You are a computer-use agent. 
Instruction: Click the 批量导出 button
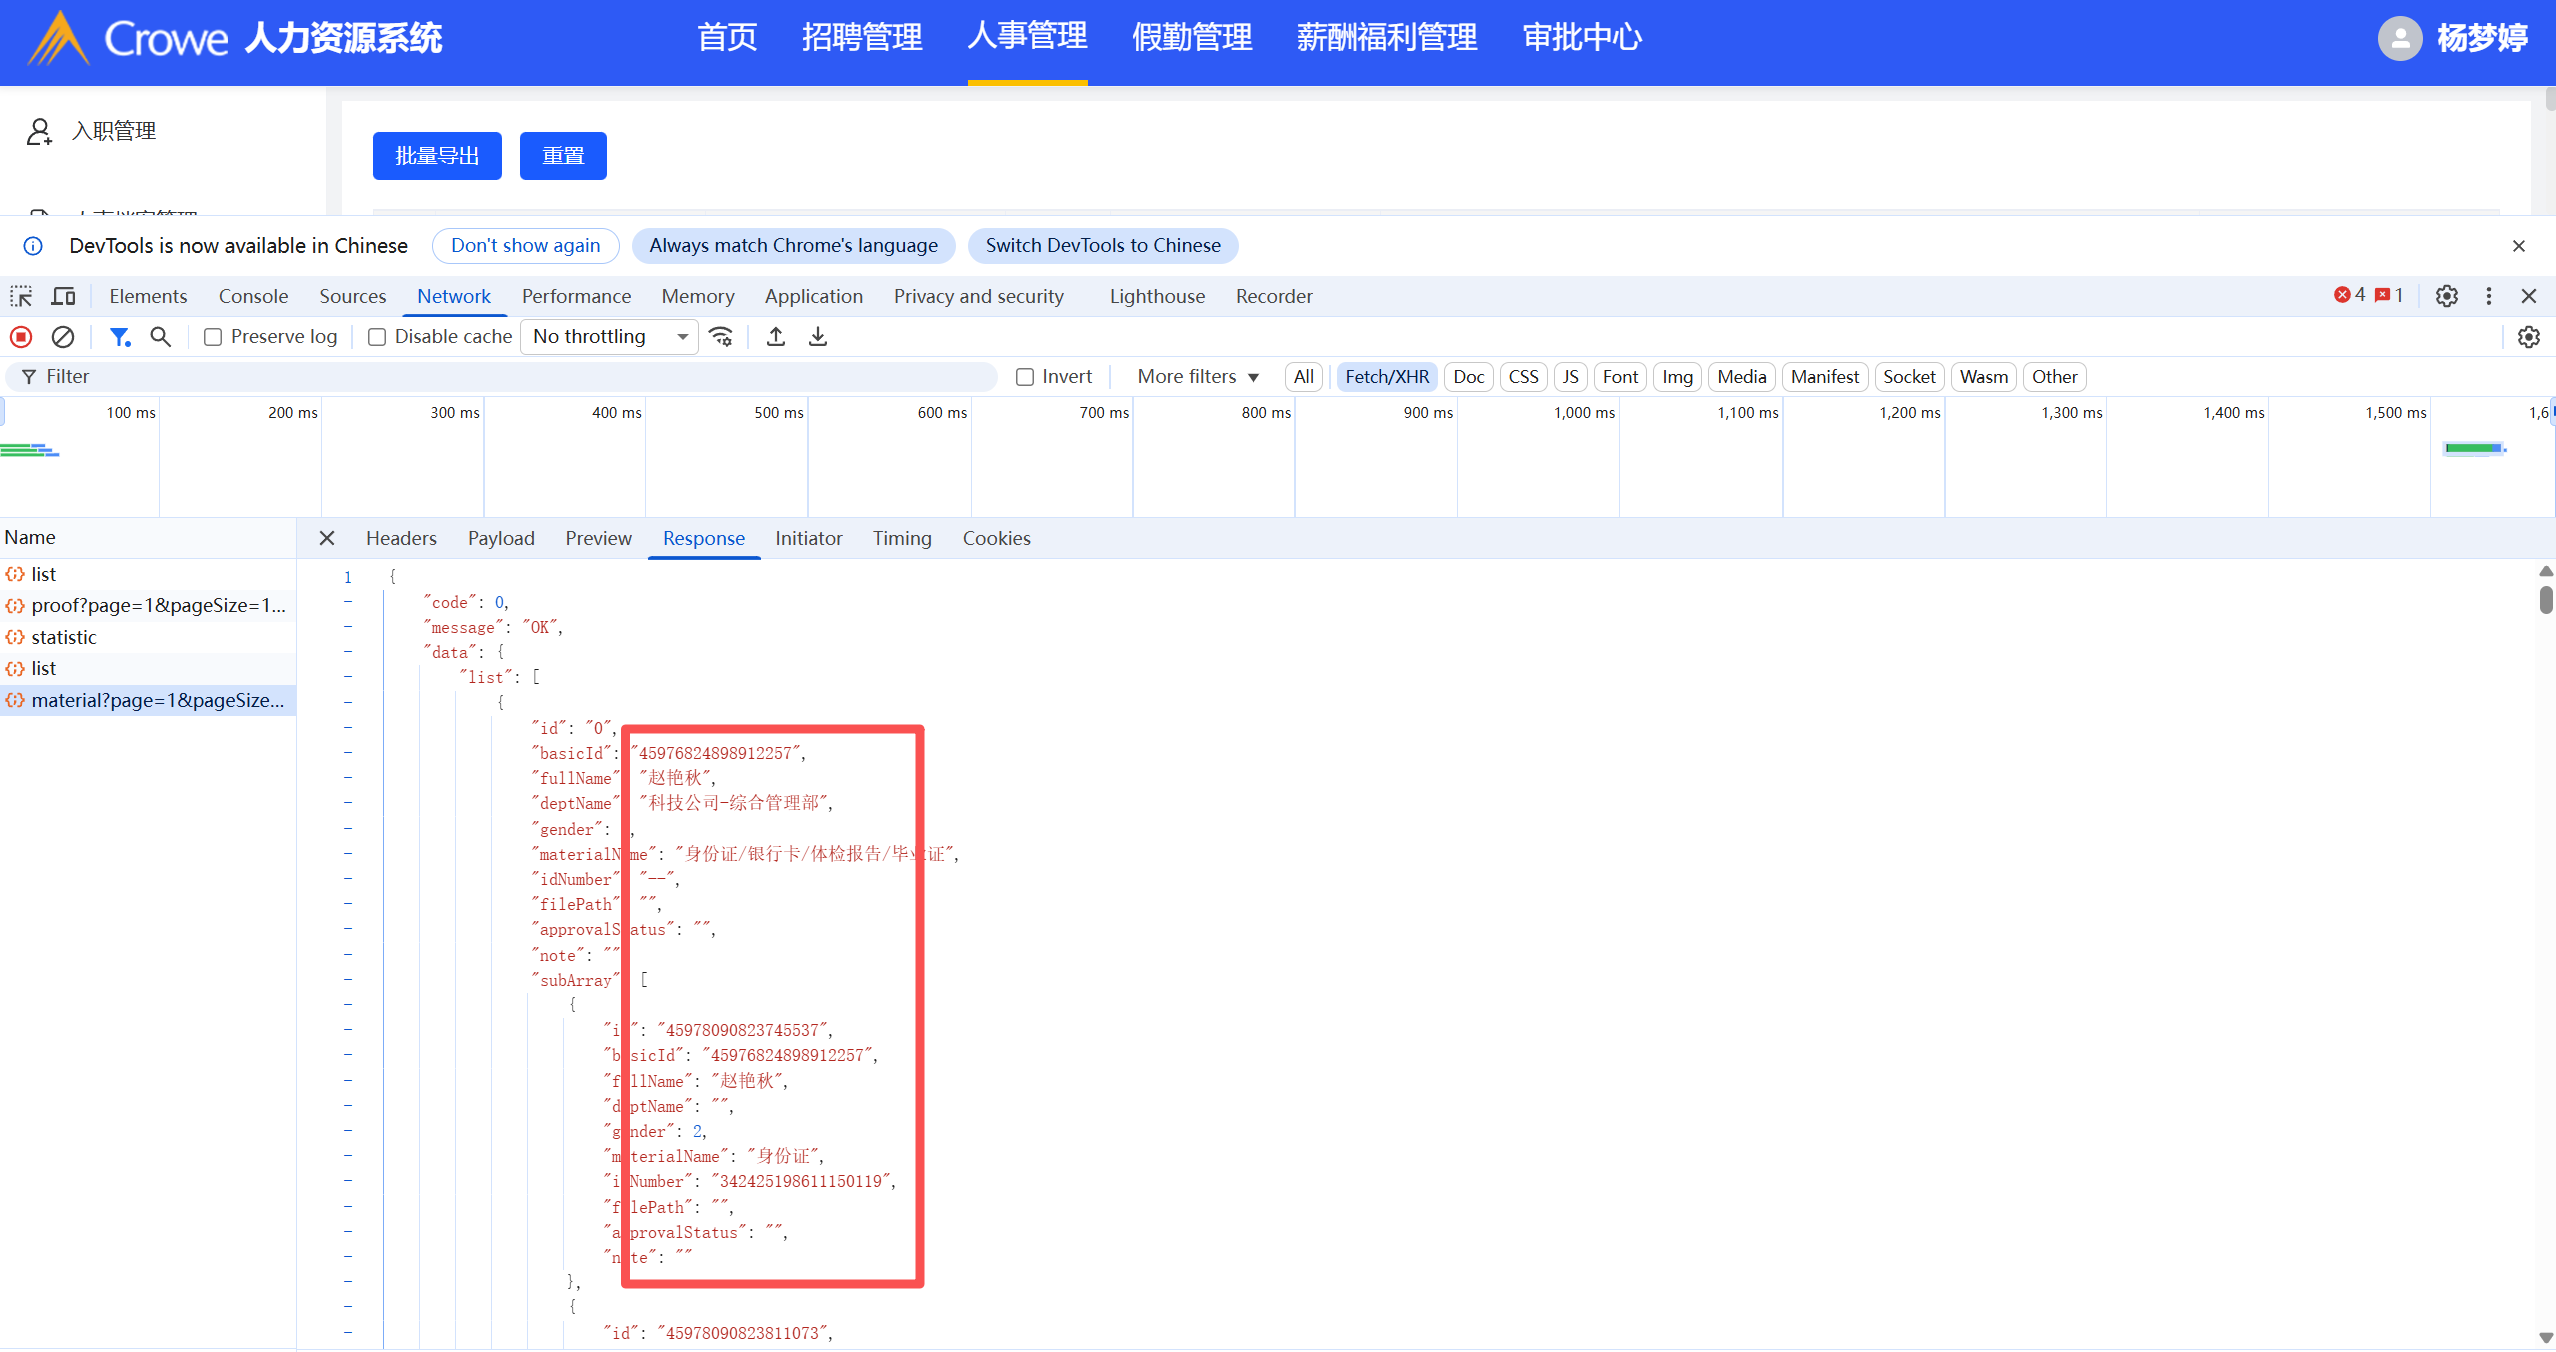(437, 156)
